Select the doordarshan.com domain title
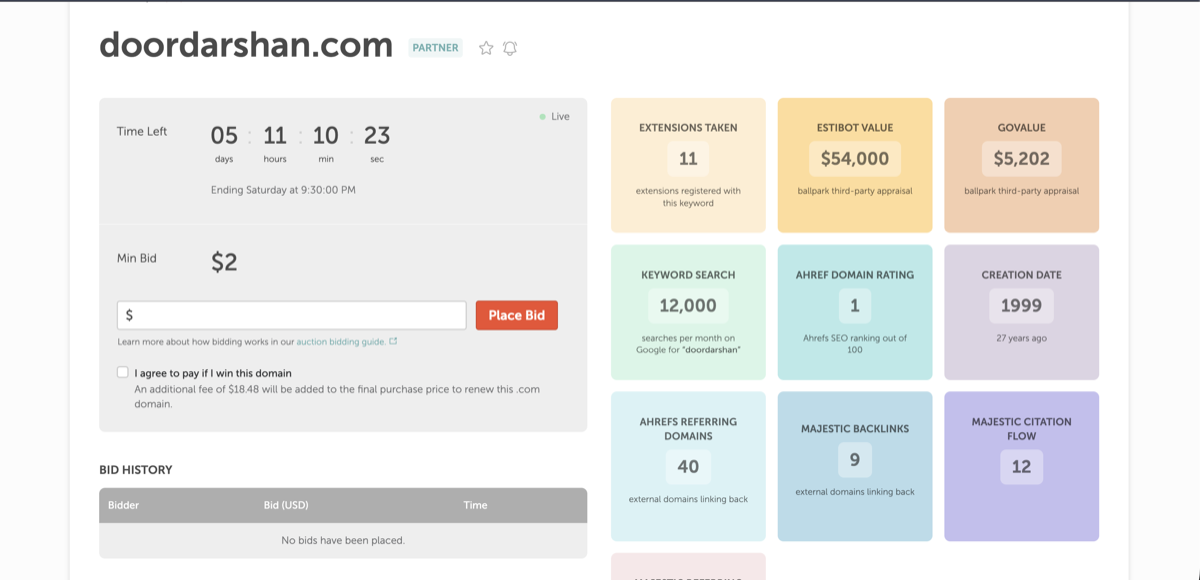Screen dimensions: 1200x580 [244, 46]
